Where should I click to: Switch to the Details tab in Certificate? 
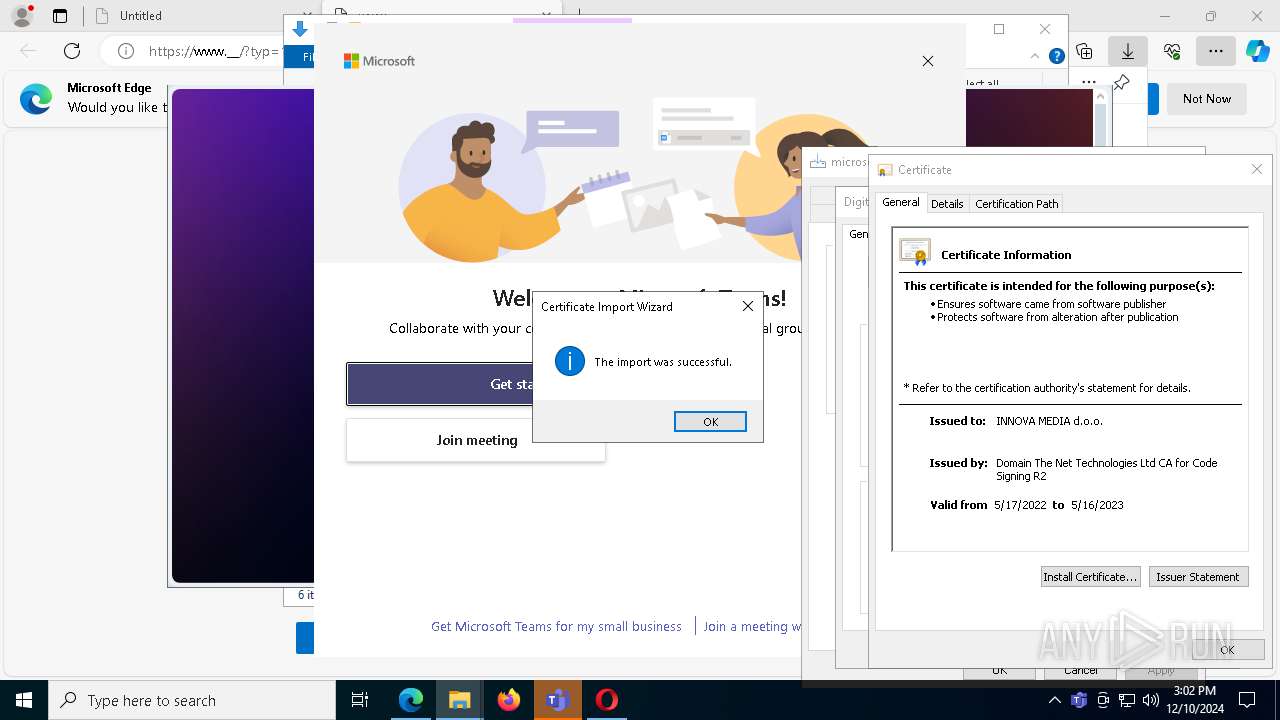tap(946, 203)
